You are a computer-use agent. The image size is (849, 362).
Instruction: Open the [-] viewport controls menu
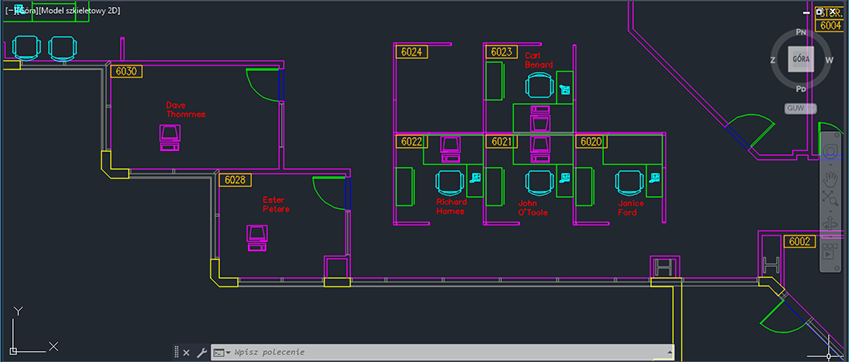(9, 11)
